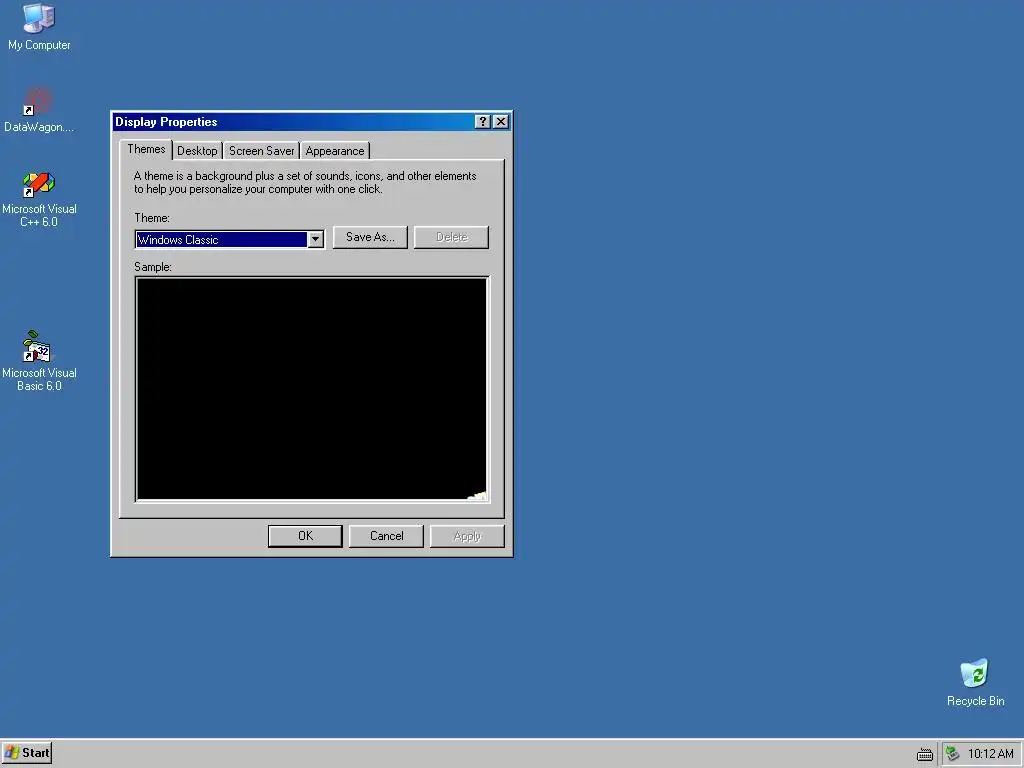
Task: Click the disabled Apply button
Action: 467,536
